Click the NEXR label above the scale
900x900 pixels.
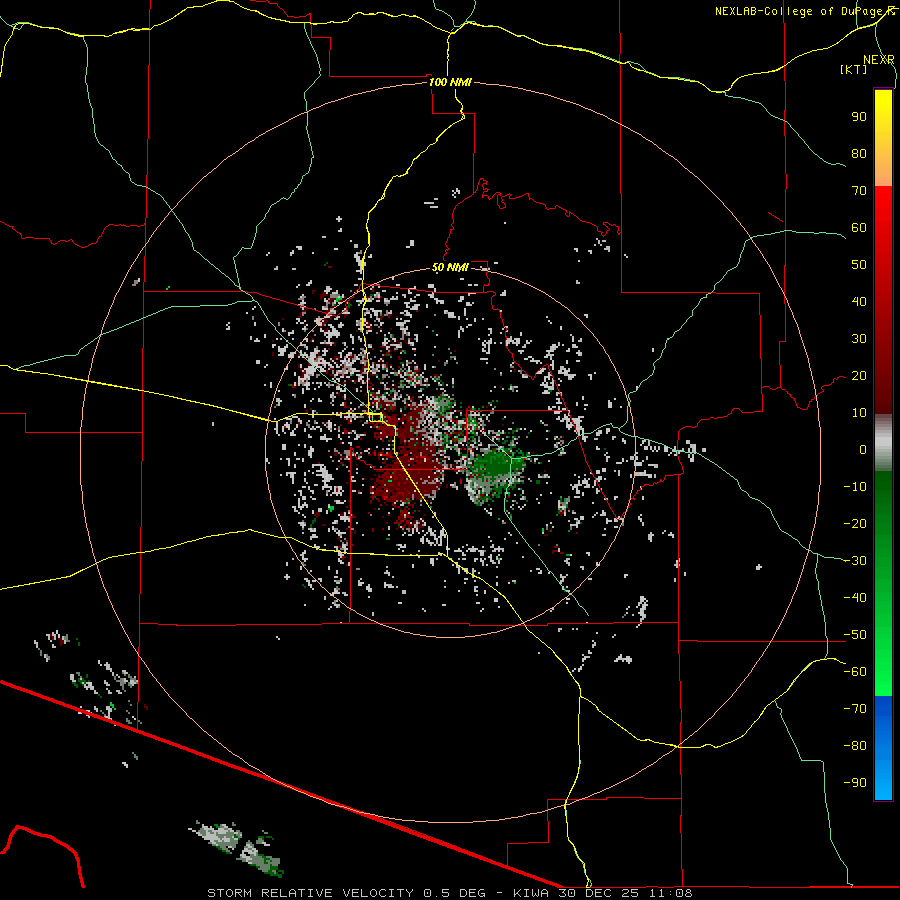click(879, 60)
